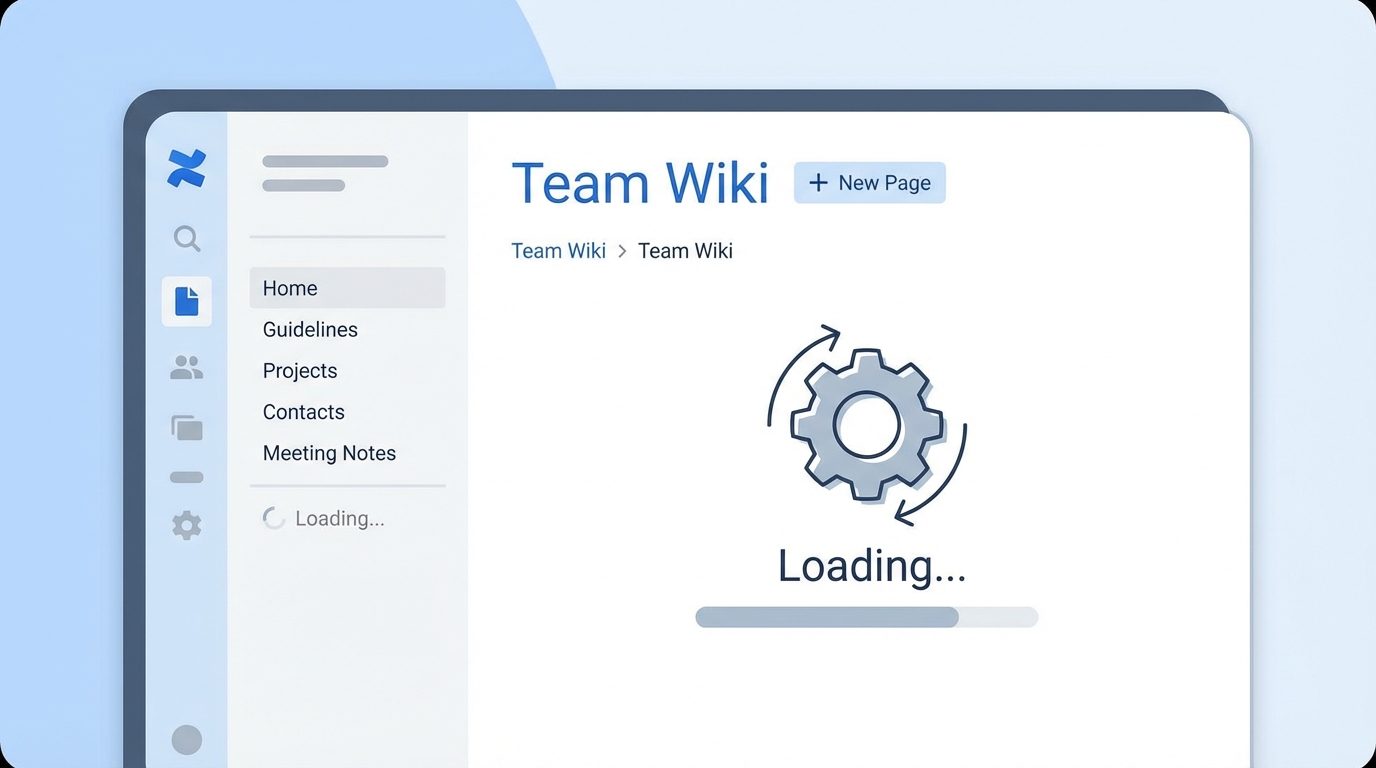Image resolution: width=1376 pixels, height=768 pixels.
Task: Click the dark Team Wiki breadcrumb after the chevron
Action: pyautogui.click(x=685, y=251)
